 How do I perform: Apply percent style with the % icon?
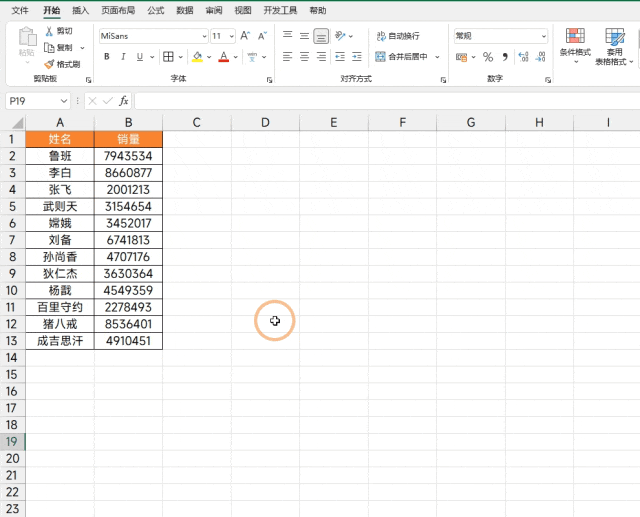point(487,57)
